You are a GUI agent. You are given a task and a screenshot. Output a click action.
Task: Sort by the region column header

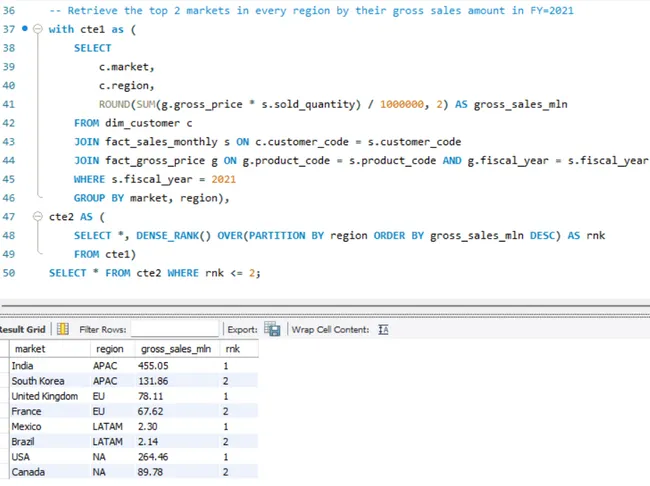[x=110, y=349]
